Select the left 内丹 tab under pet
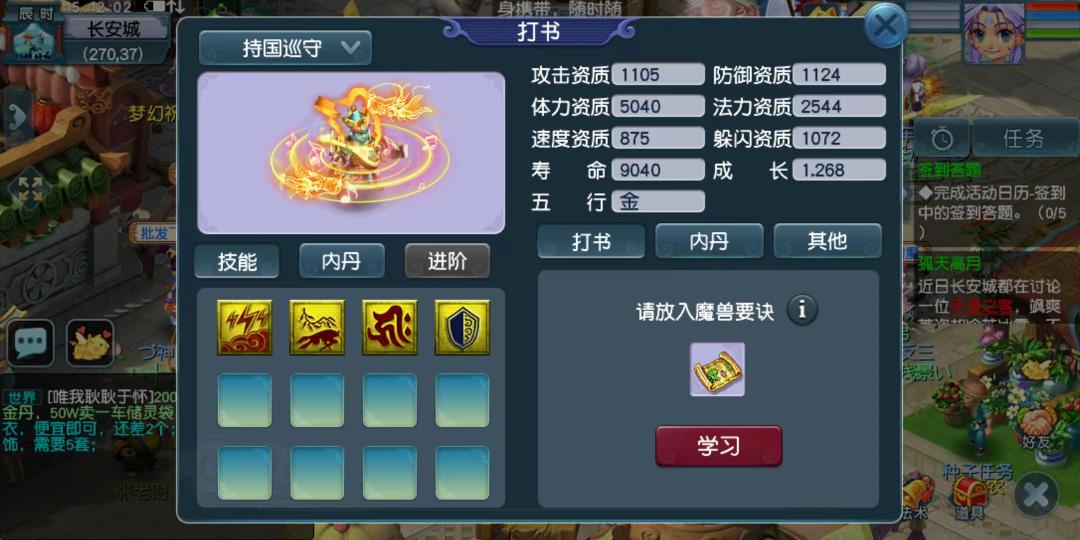The height and width of the screenshot is (540, 1080). tap(342, 261)
